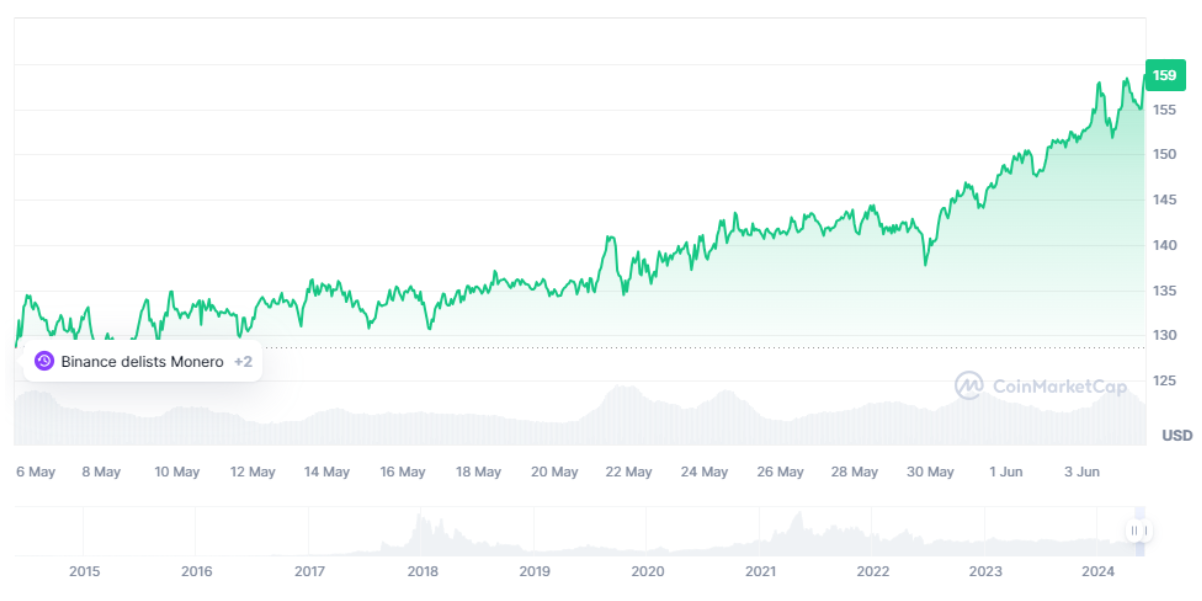Click the 155 price axis label
Screen dimensions: 1202x601
point(1163,110)
